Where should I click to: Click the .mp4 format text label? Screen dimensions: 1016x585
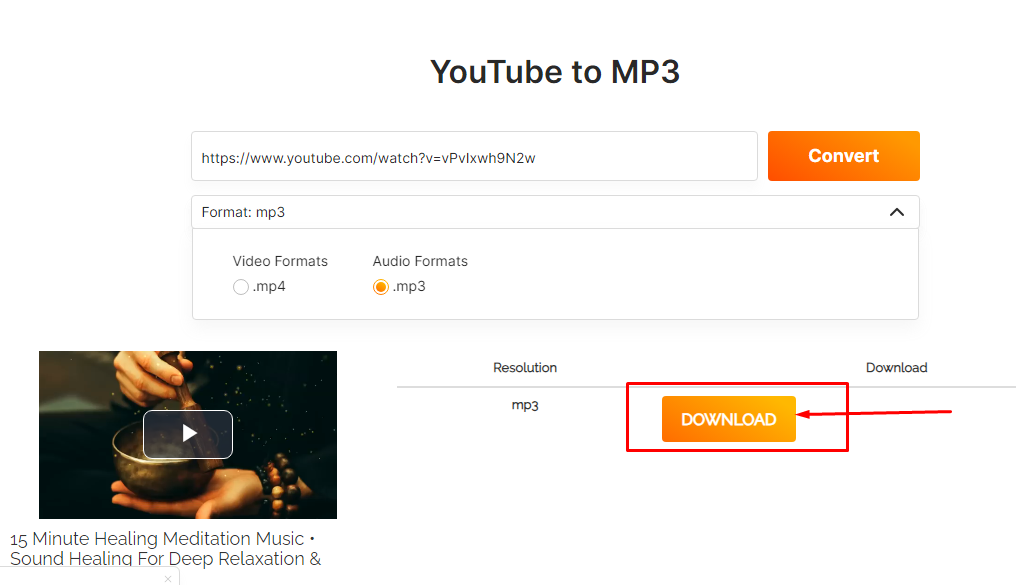point(269,286)
